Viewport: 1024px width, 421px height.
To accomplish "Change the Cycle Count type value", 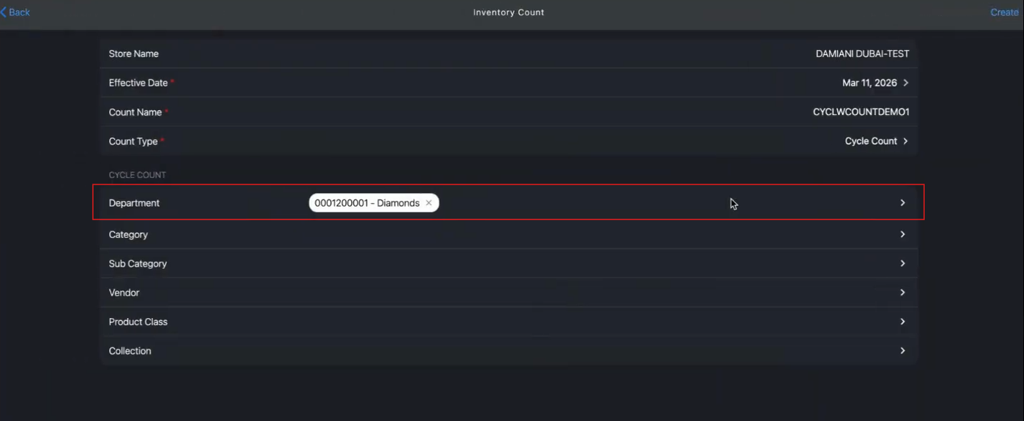I will pos(871,141).
